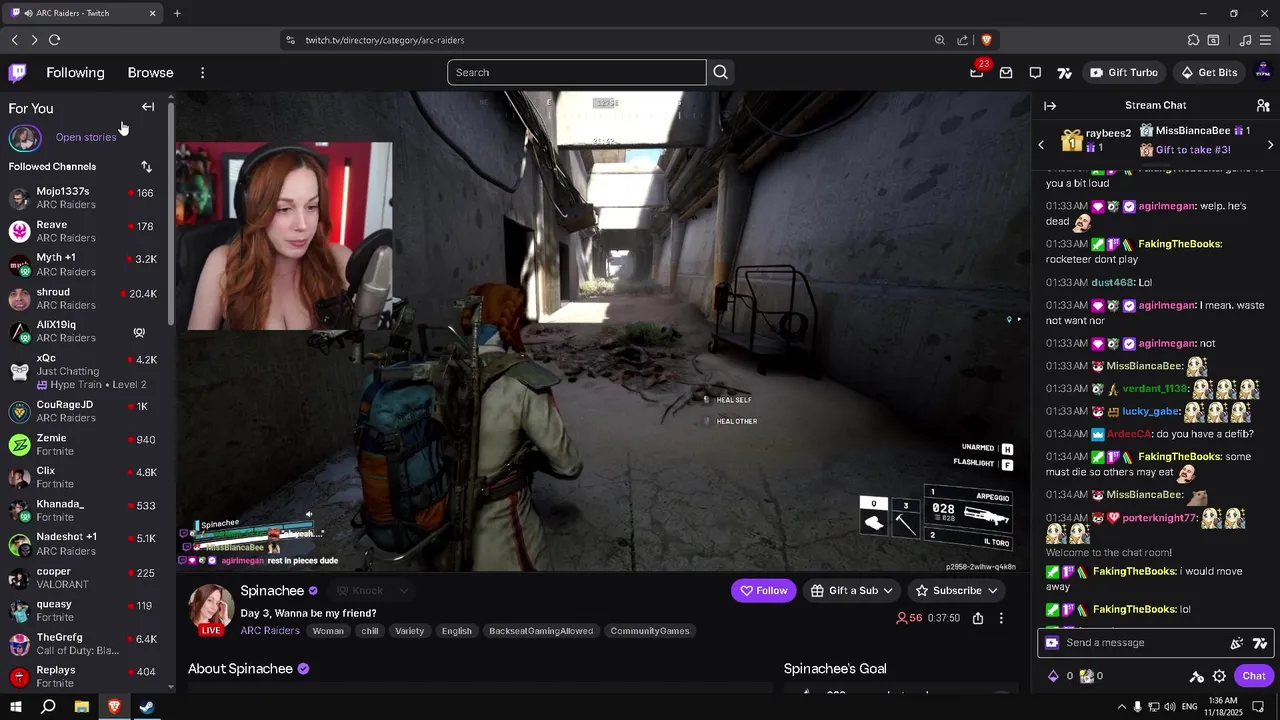Click the 7TV icon in top navigation
Image resolution: width=1280 pixels, height=720 pixels.
1064,72
